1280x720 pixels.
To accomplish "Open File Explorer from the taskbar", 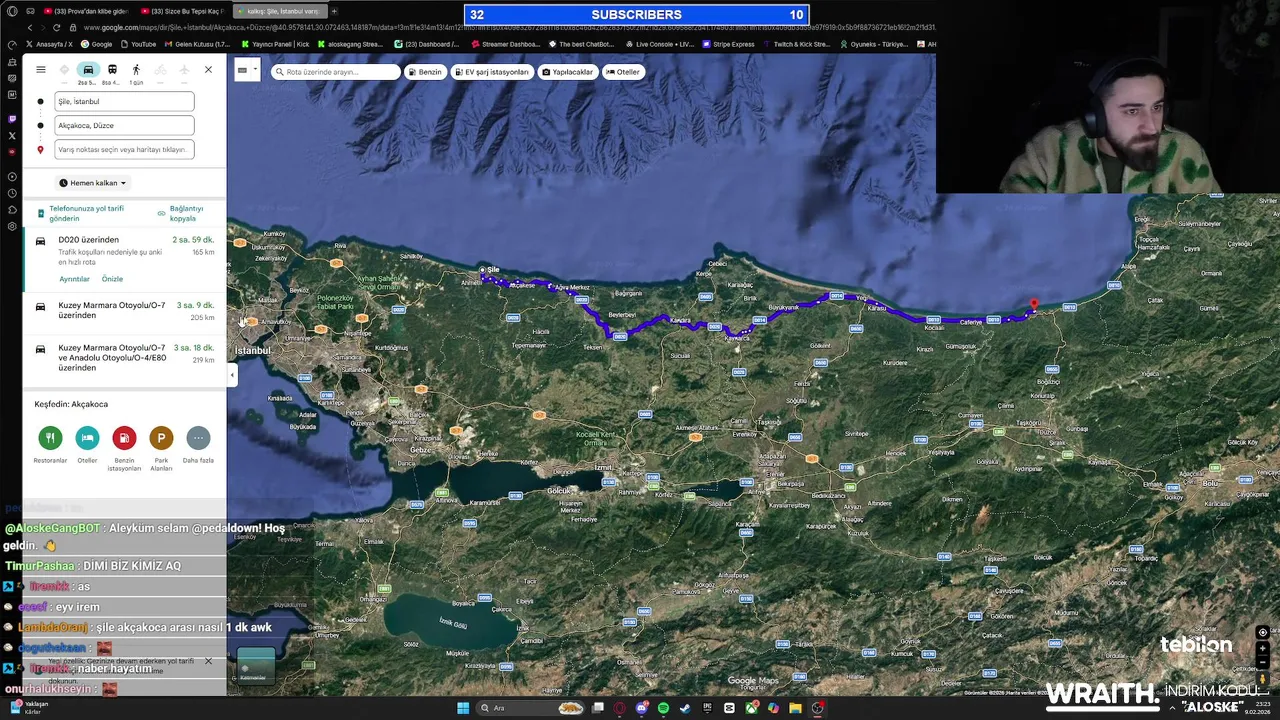I will pyautogui.click(x=795, y=708).
